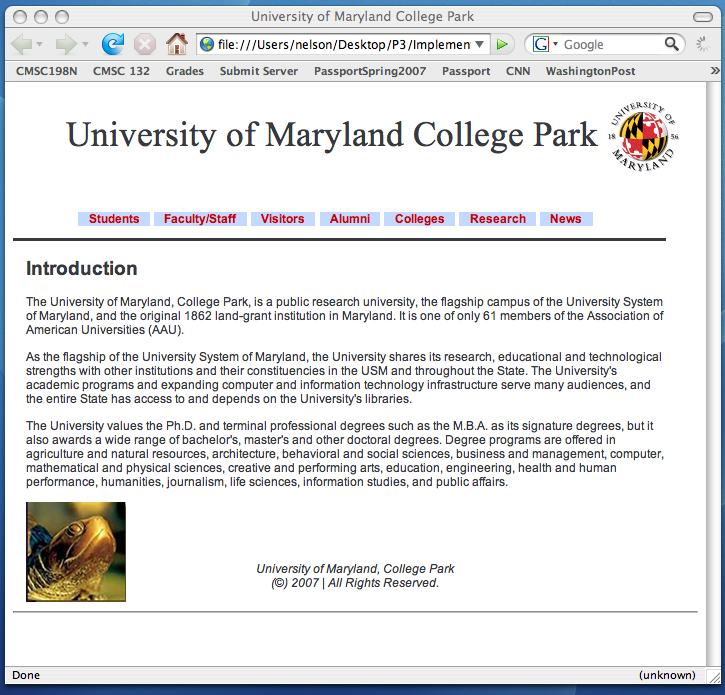Viewport: 725px width, 695px height.
Task: Select the Colleges navigation tab
Action: pos(419,219)
